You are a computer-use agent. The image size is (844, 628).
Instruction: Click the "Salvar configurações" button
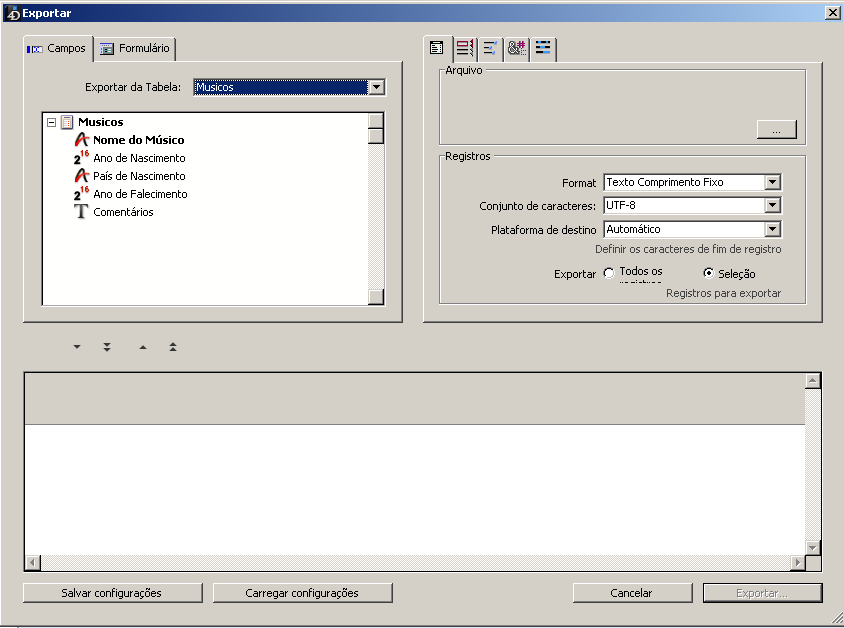pyautogui.click(x=111, y=593)
